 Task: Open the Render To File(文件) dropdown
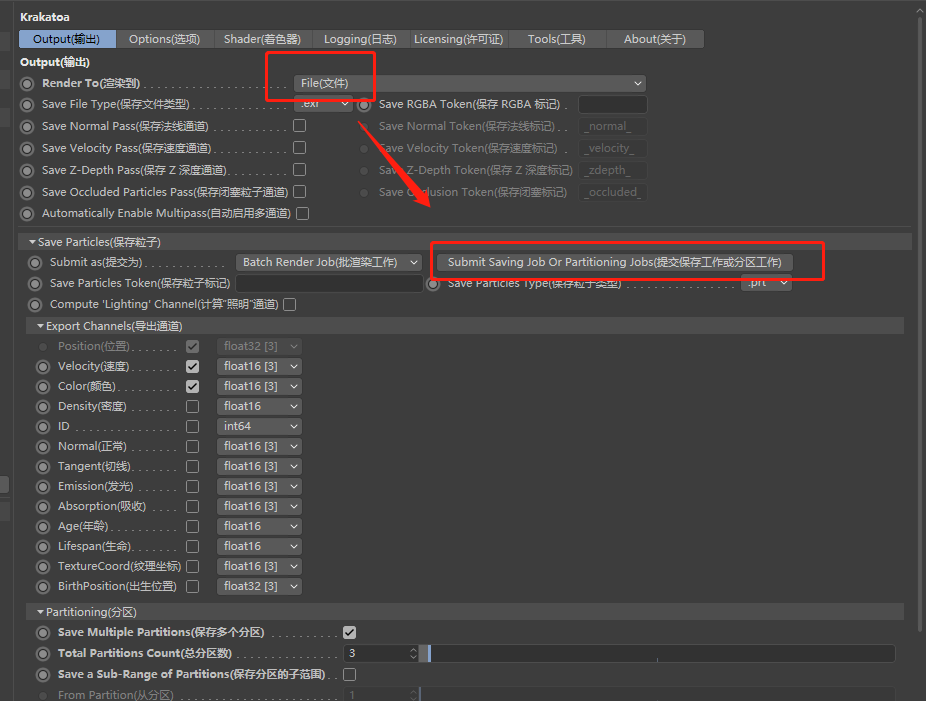tap(469, 83)
